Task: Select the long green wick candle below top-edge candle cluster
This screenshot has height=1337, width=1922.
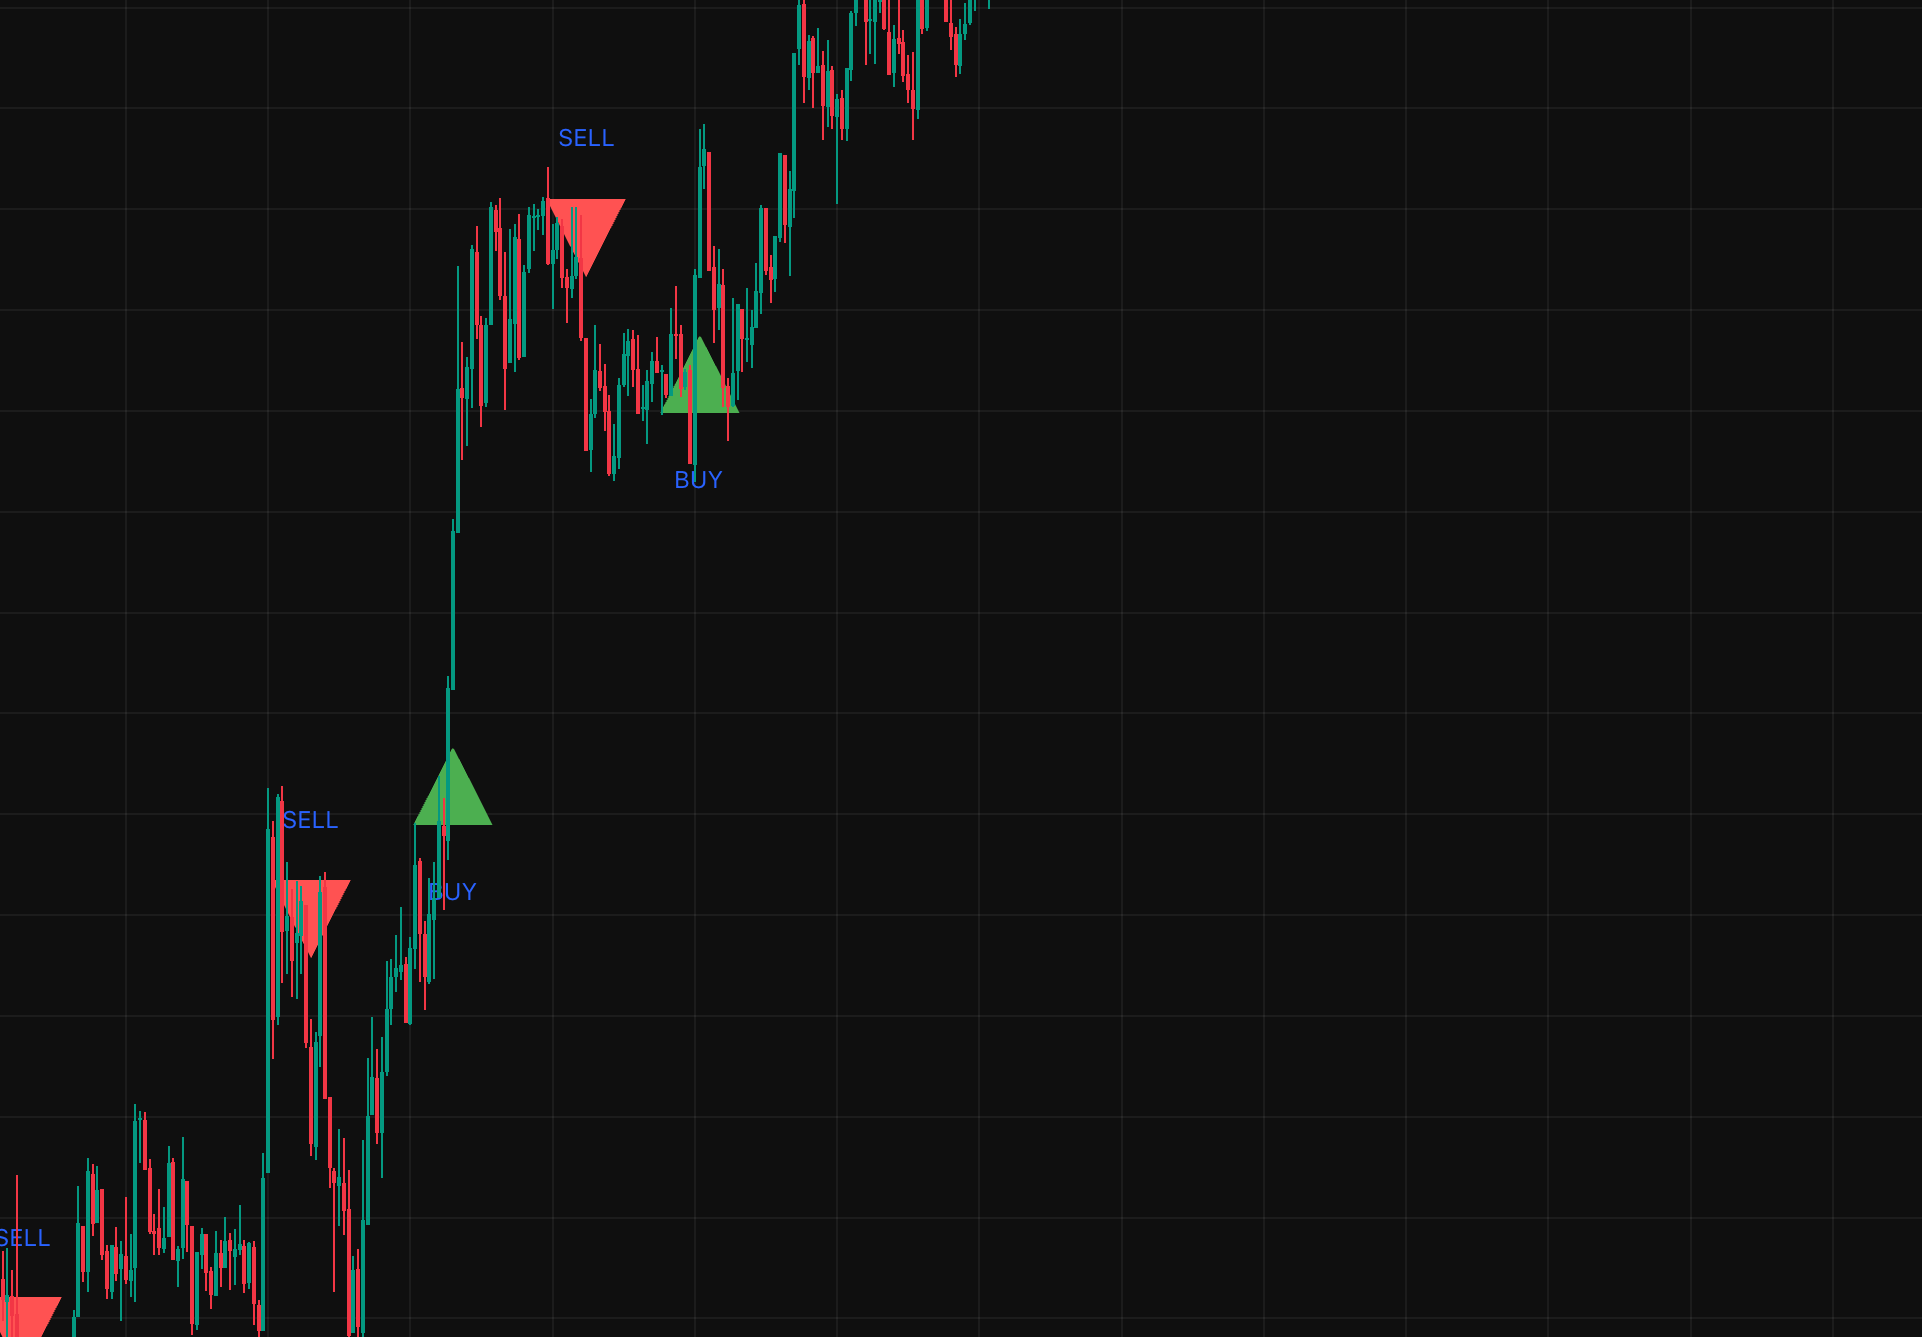Action: 837,150
